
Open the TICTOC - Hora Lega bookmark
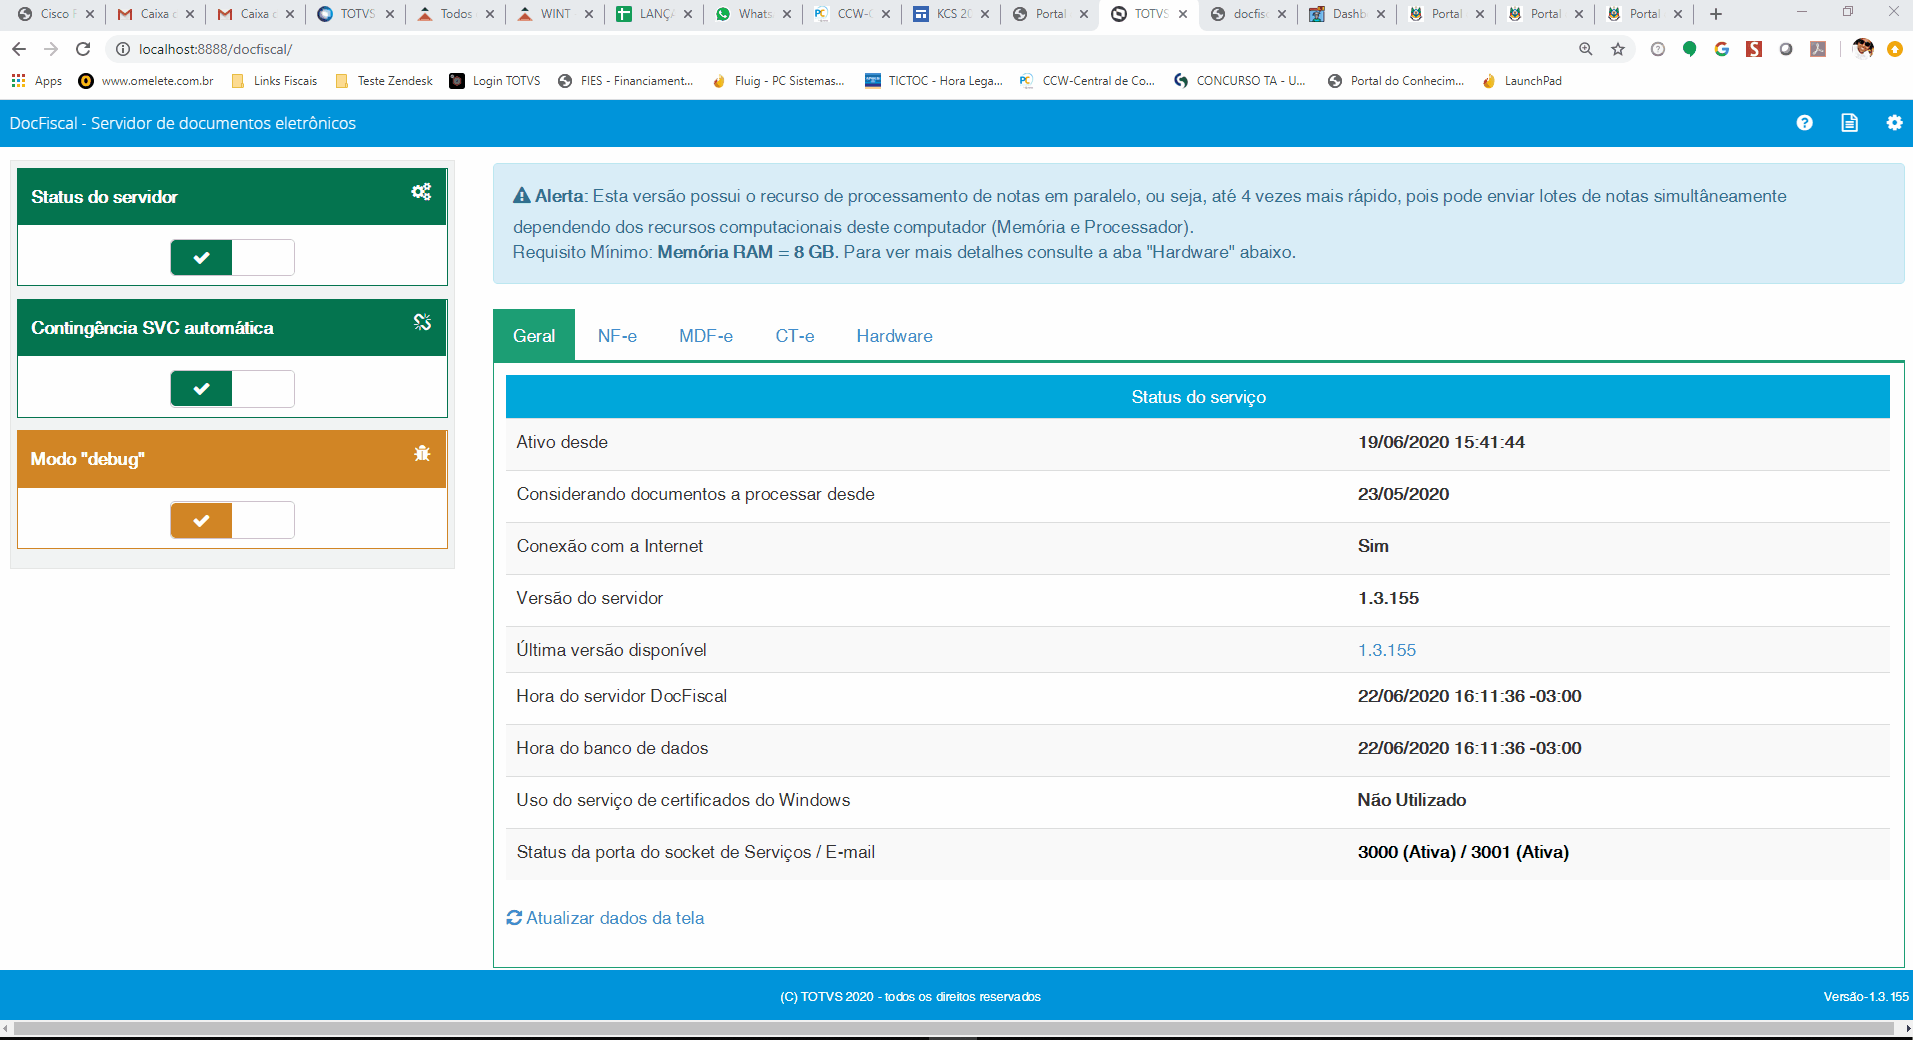(934, 81)
